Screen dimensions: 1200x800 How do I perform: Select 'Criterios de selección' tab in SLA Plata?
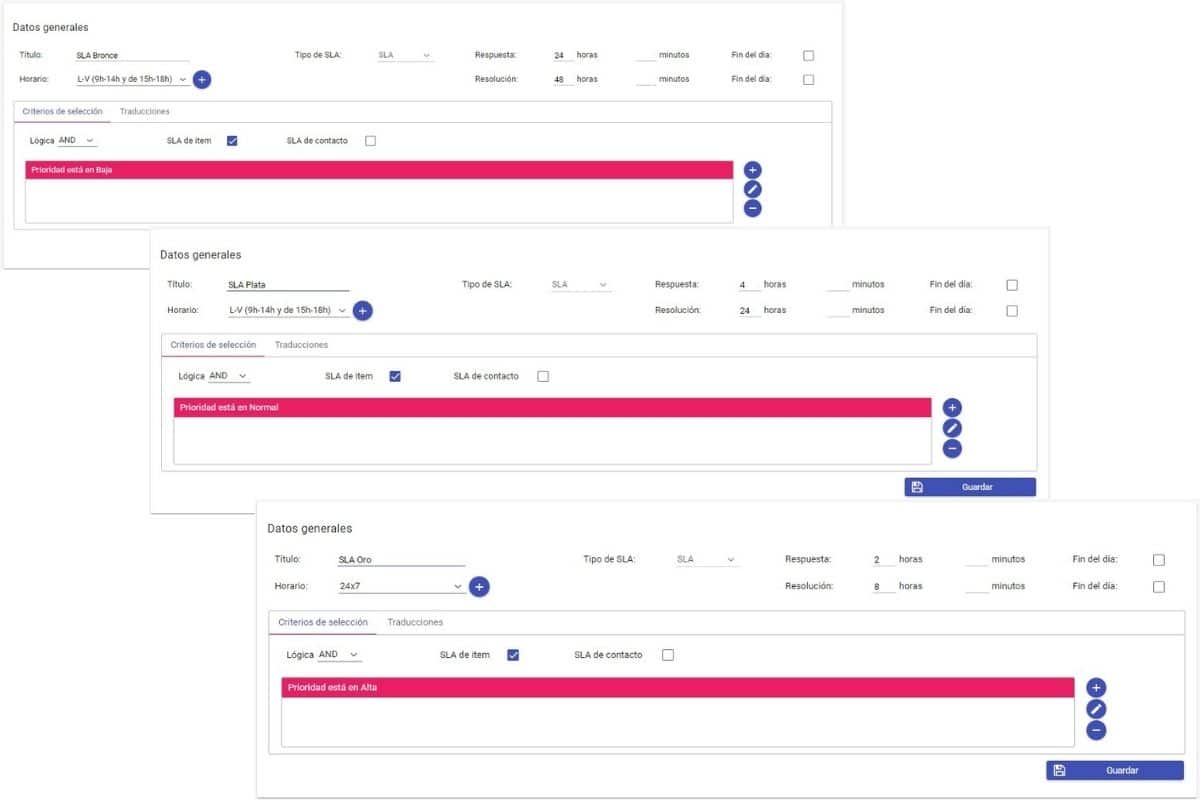pyautogui.click(x=213, y=345)
